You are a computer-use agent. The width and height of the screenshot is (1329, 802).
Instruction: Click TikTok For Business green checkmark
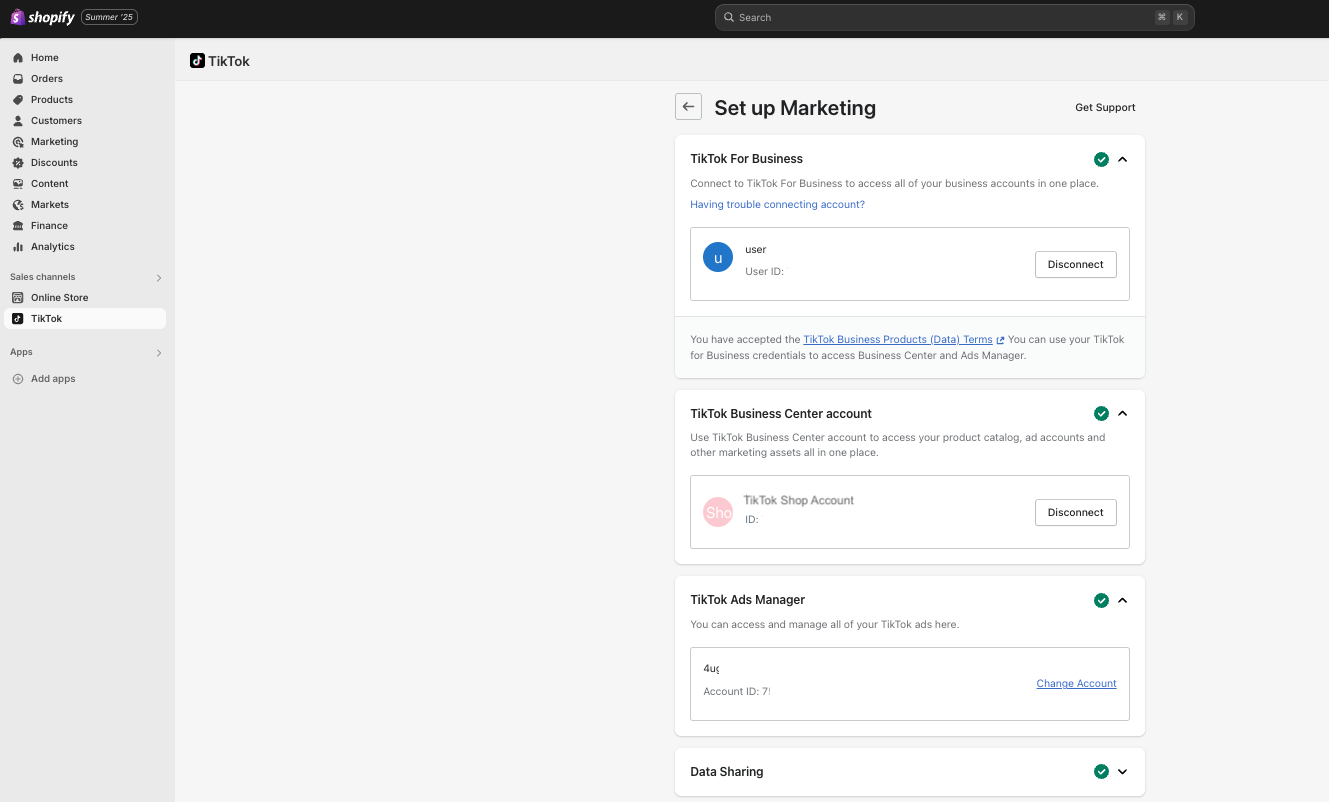click(x=1101, y=159)
